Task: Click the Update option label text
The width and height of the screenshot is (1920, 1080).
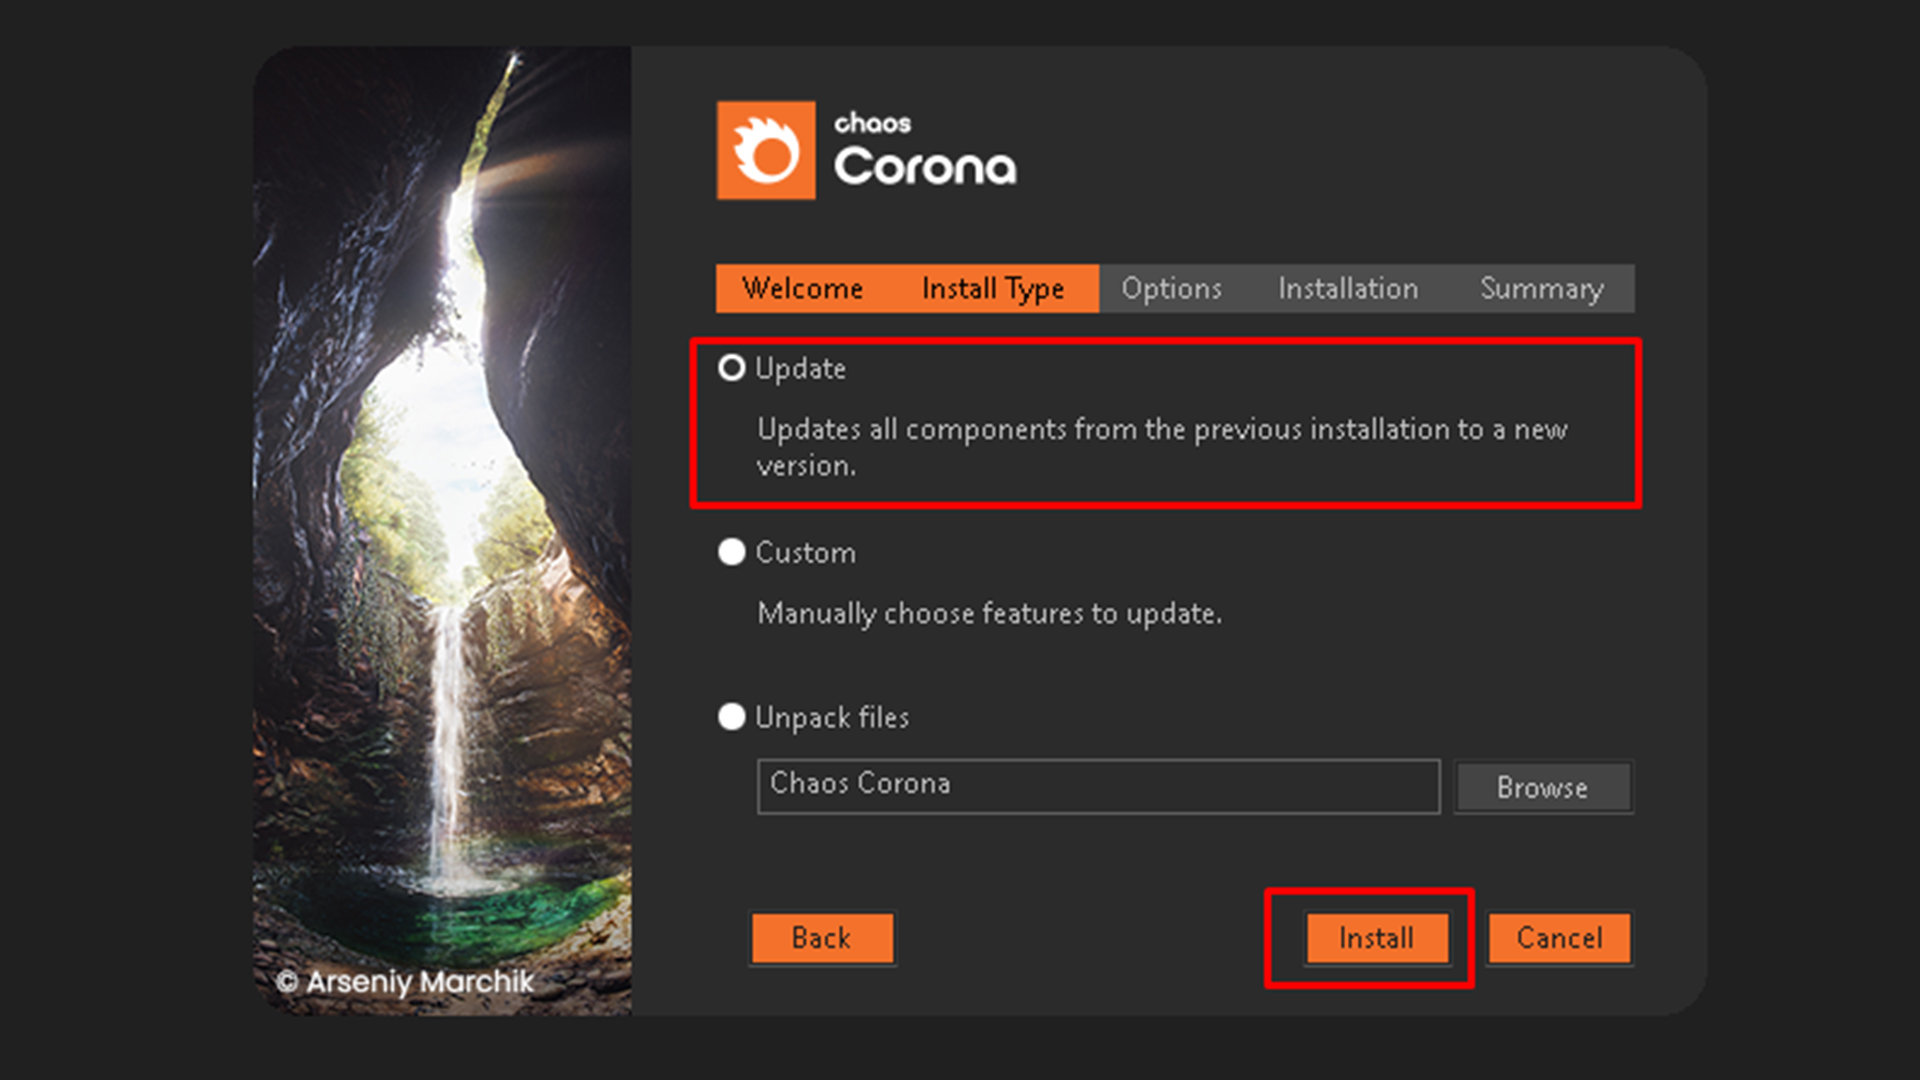Action: tap(800, 368)
